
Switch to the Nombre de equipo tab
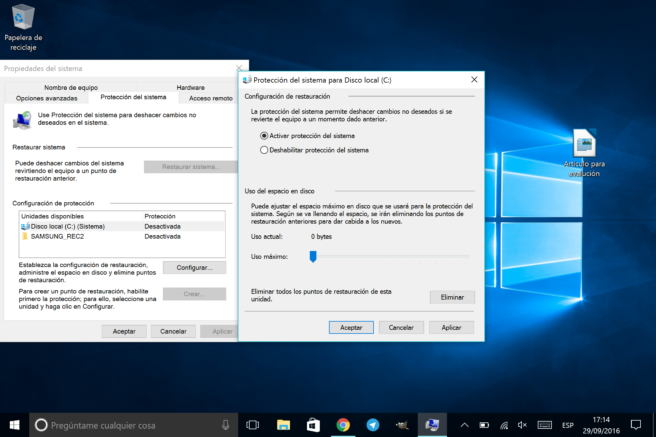click(x=71, y=87)
